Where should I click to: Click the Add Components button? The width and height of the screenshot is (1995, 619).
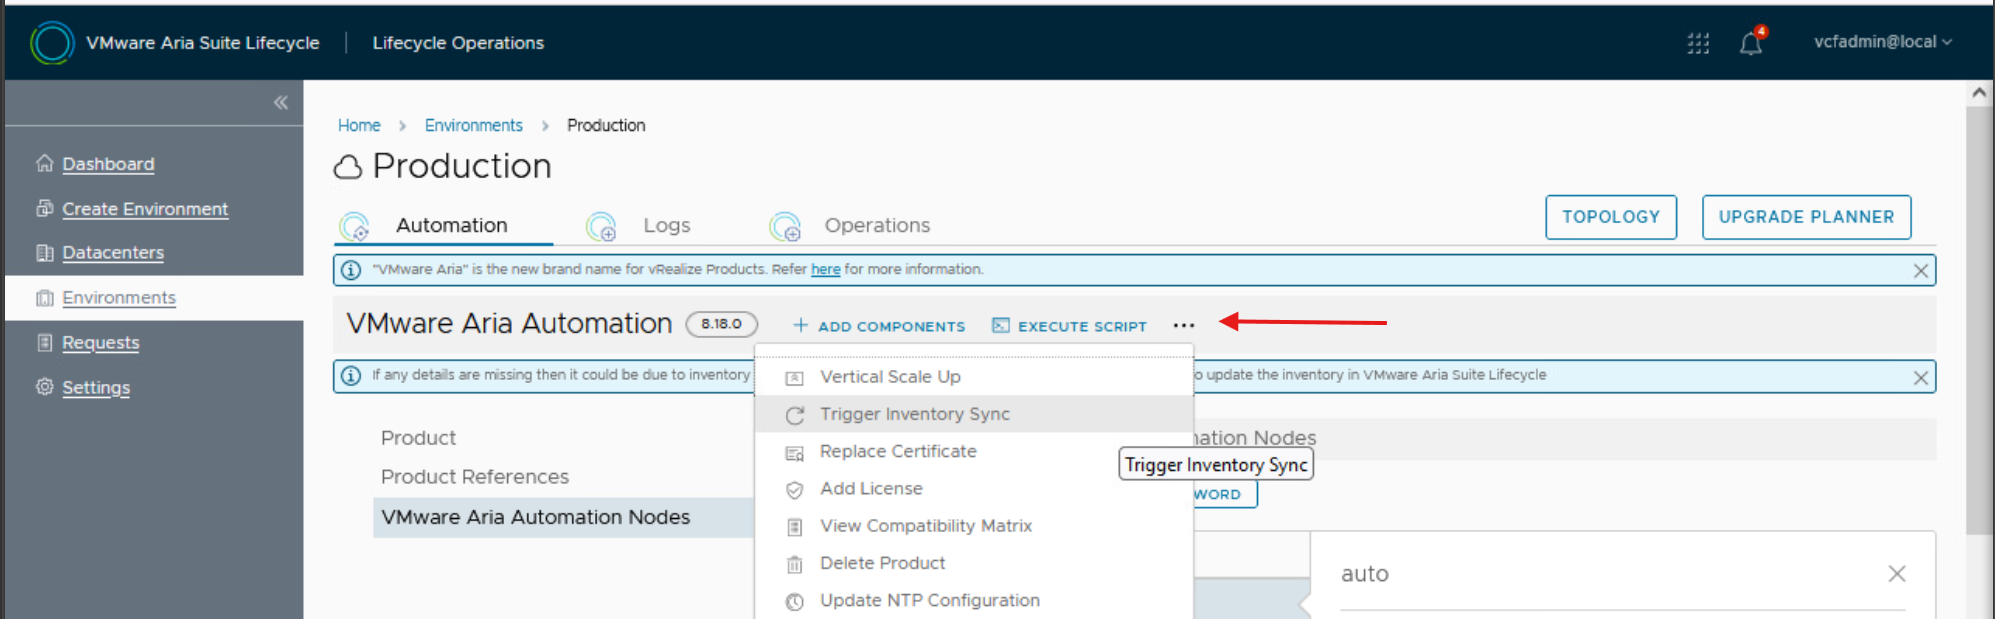(x=879, y=326)
